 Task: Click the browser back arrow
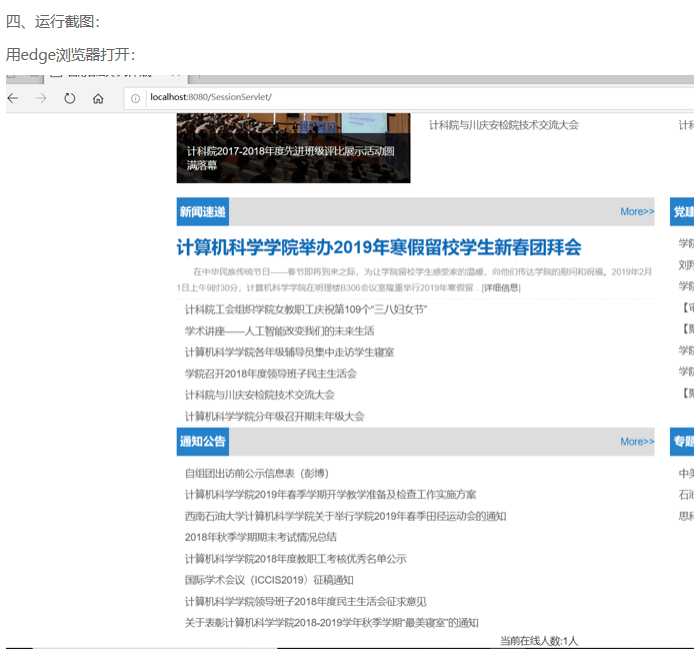pos(13,98)
